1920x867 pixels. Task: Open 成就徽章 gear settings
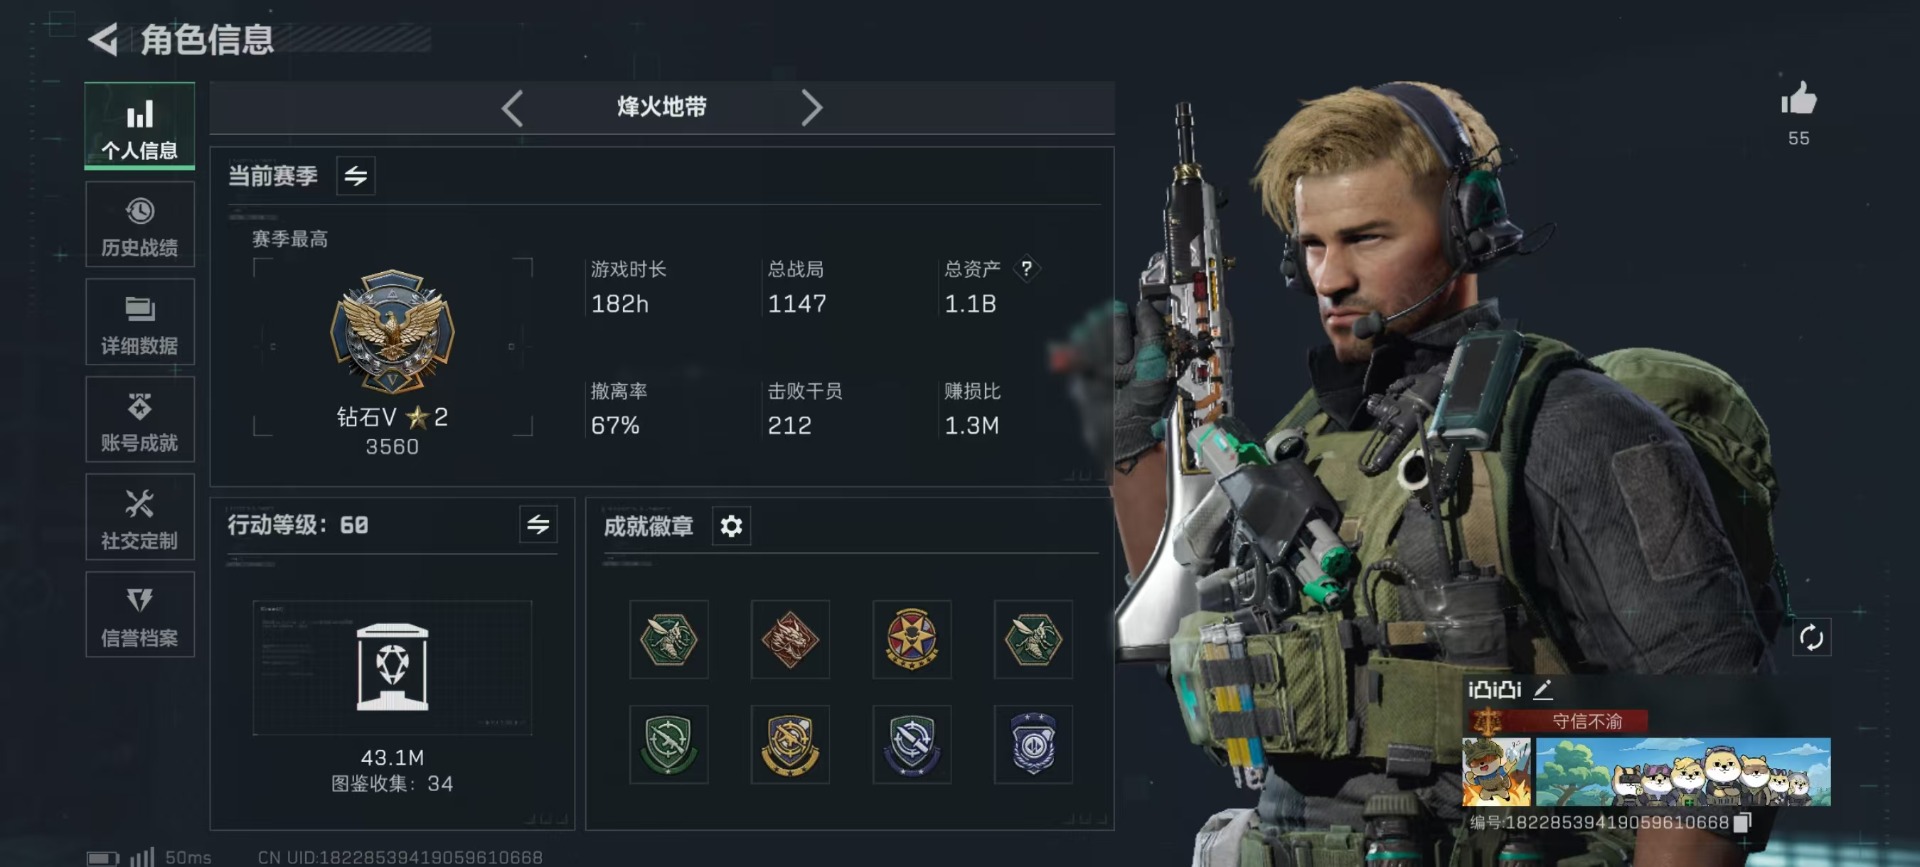coord(731,526)
